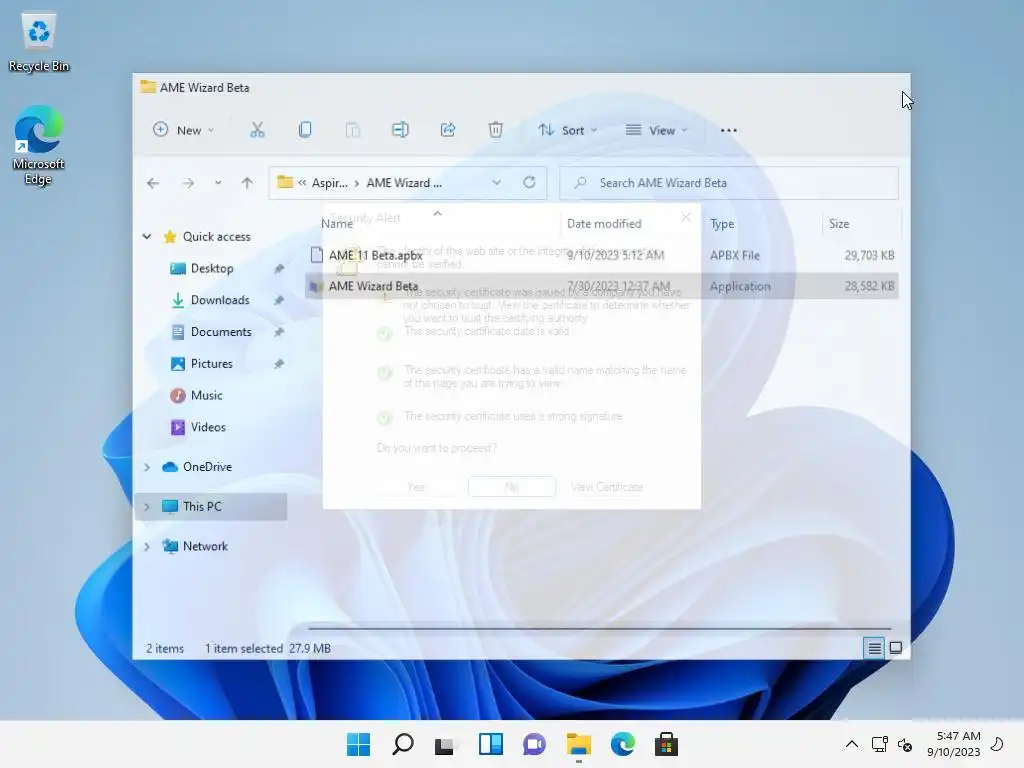Open the Chat app on the taskbar
The height and width of the screenshot is (768, 1024).
[x=534, y=744]
